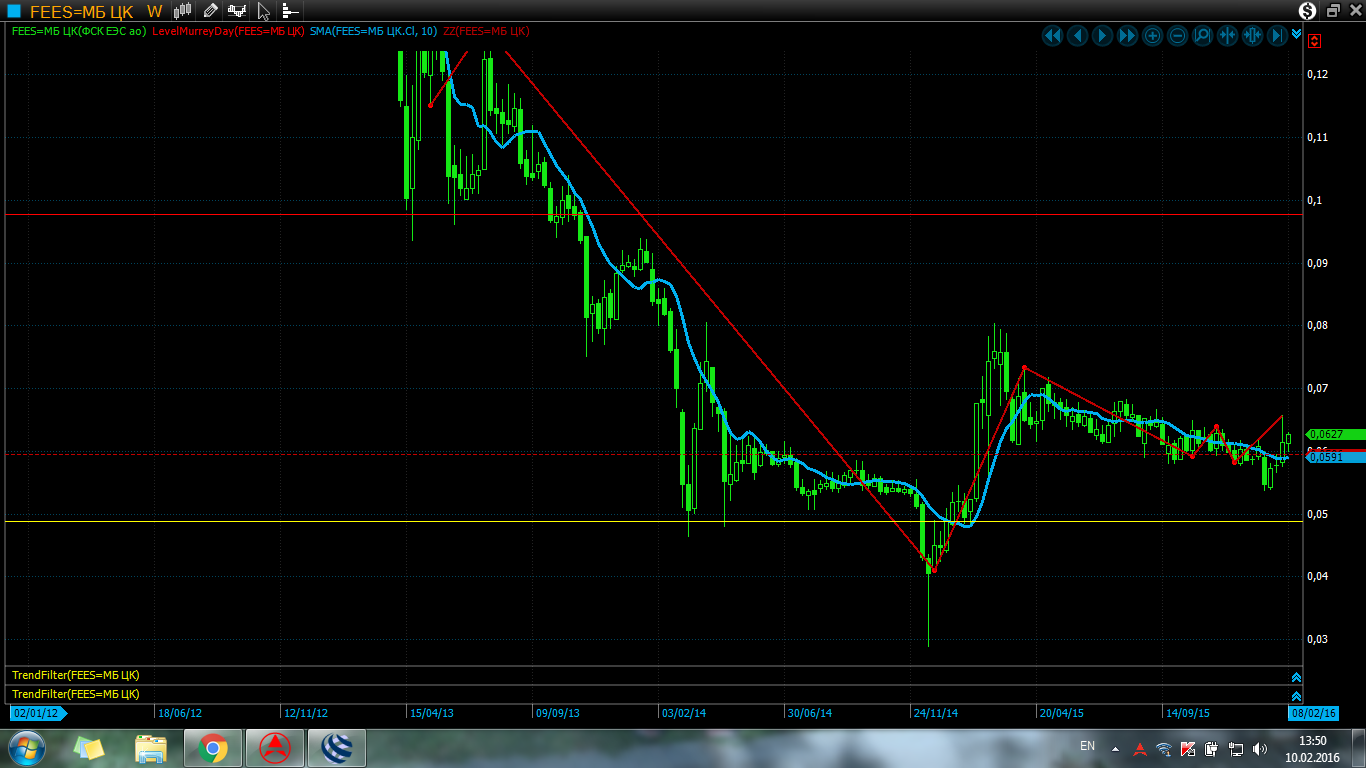Select the cursor pointer tool
This screenshot has width=1366, height=768.
263,11
